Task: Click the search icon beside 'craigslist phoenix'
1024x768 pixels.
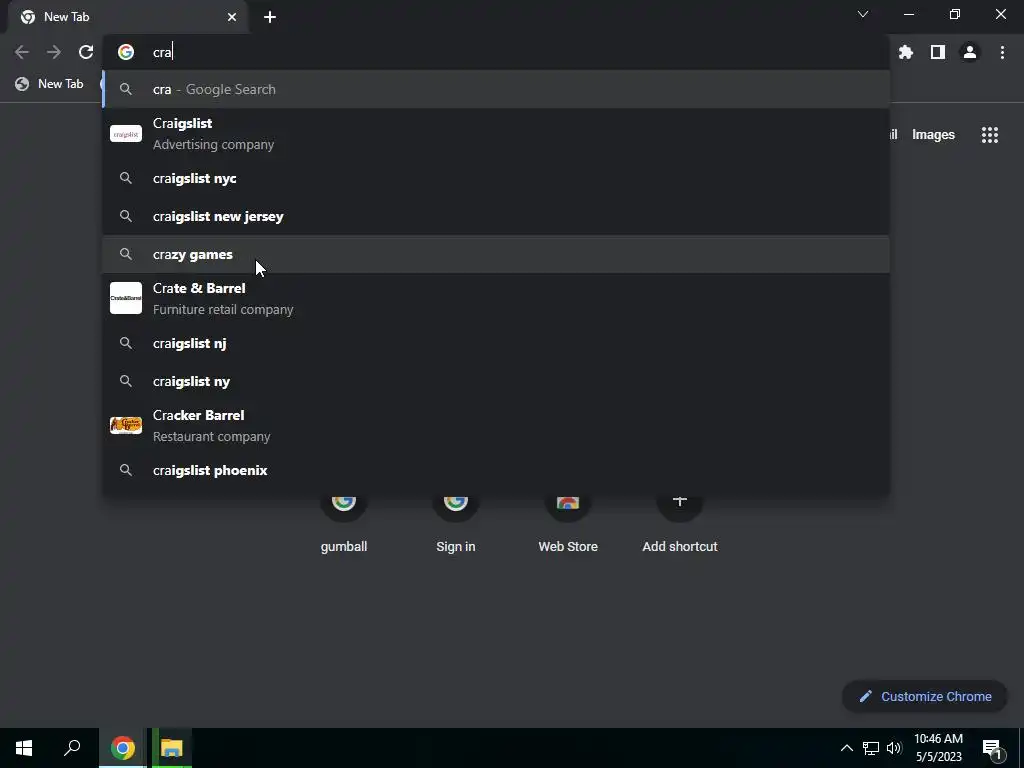Action: 126,470
